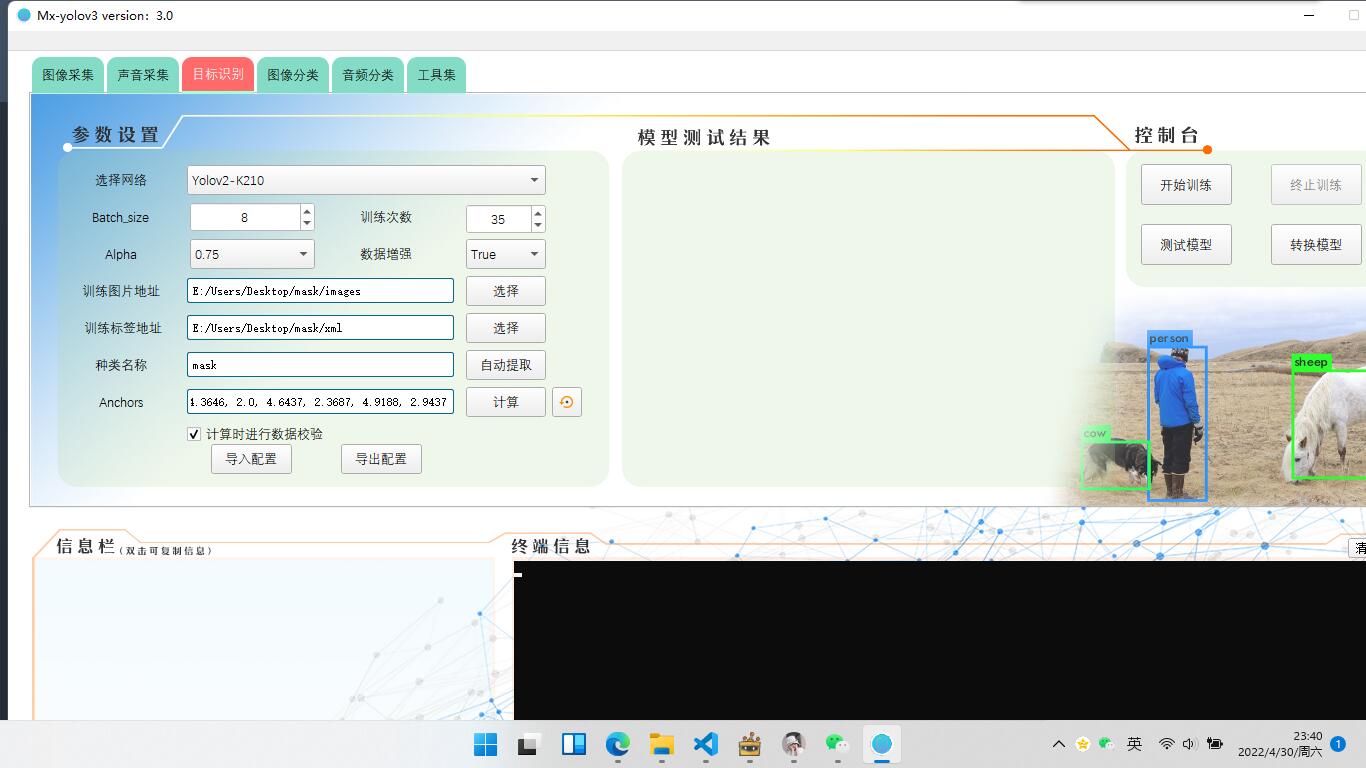Open the Alpha 0.75 dropdown
This screenshot has height=768, width=1366.
252,254
